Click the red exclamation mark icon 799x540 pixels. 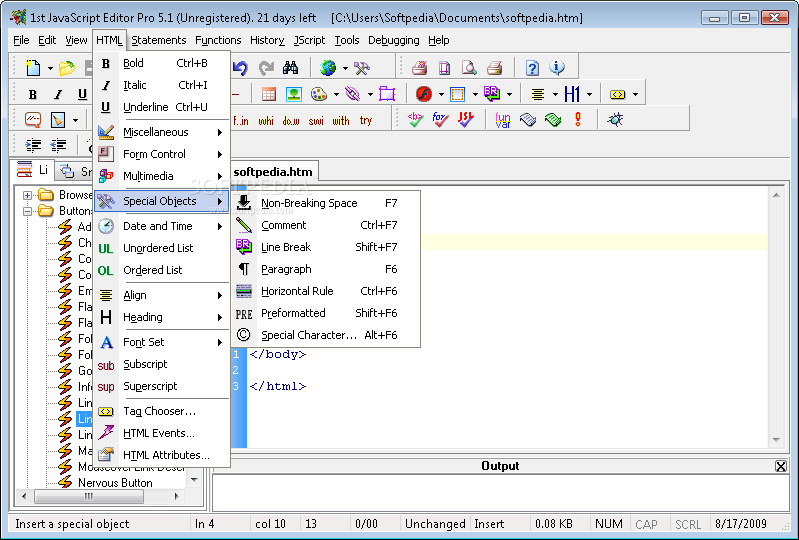(578, 120)
